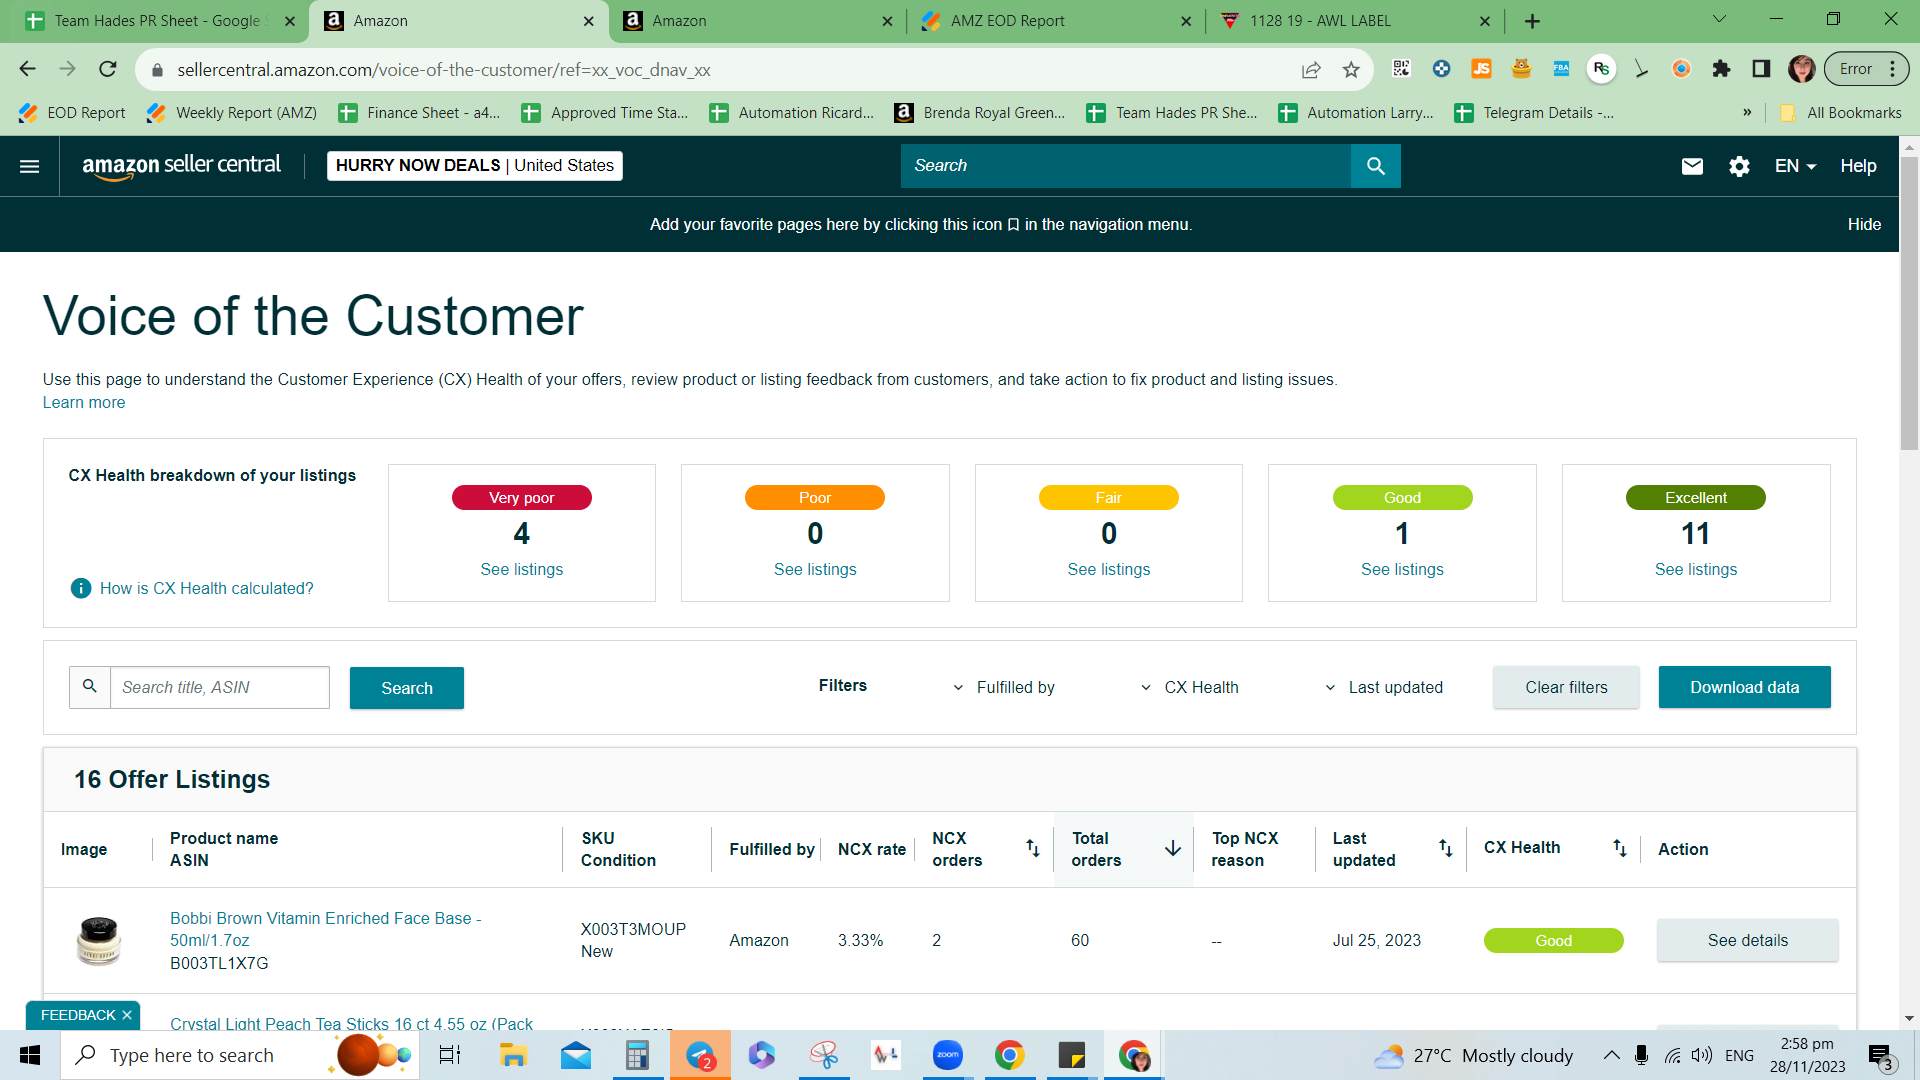Open a new browser tab
The height and width of the screenshot is (1080, 1920).
click(1533, 21)
